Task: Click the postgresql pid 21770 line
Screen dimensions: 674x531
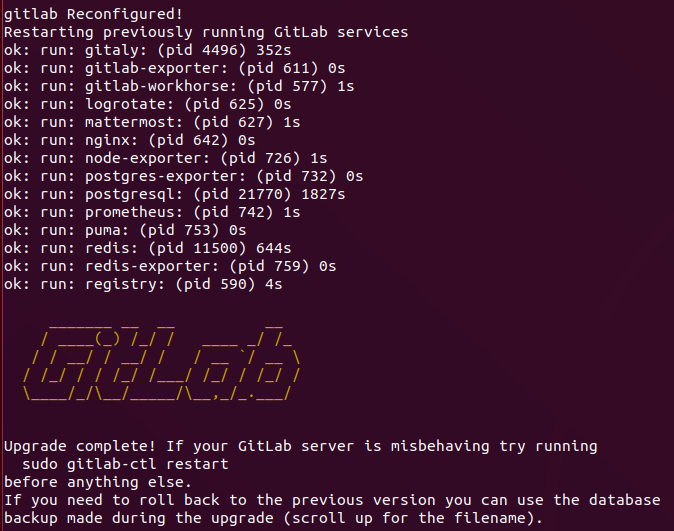Action: (x=175, y=195)
